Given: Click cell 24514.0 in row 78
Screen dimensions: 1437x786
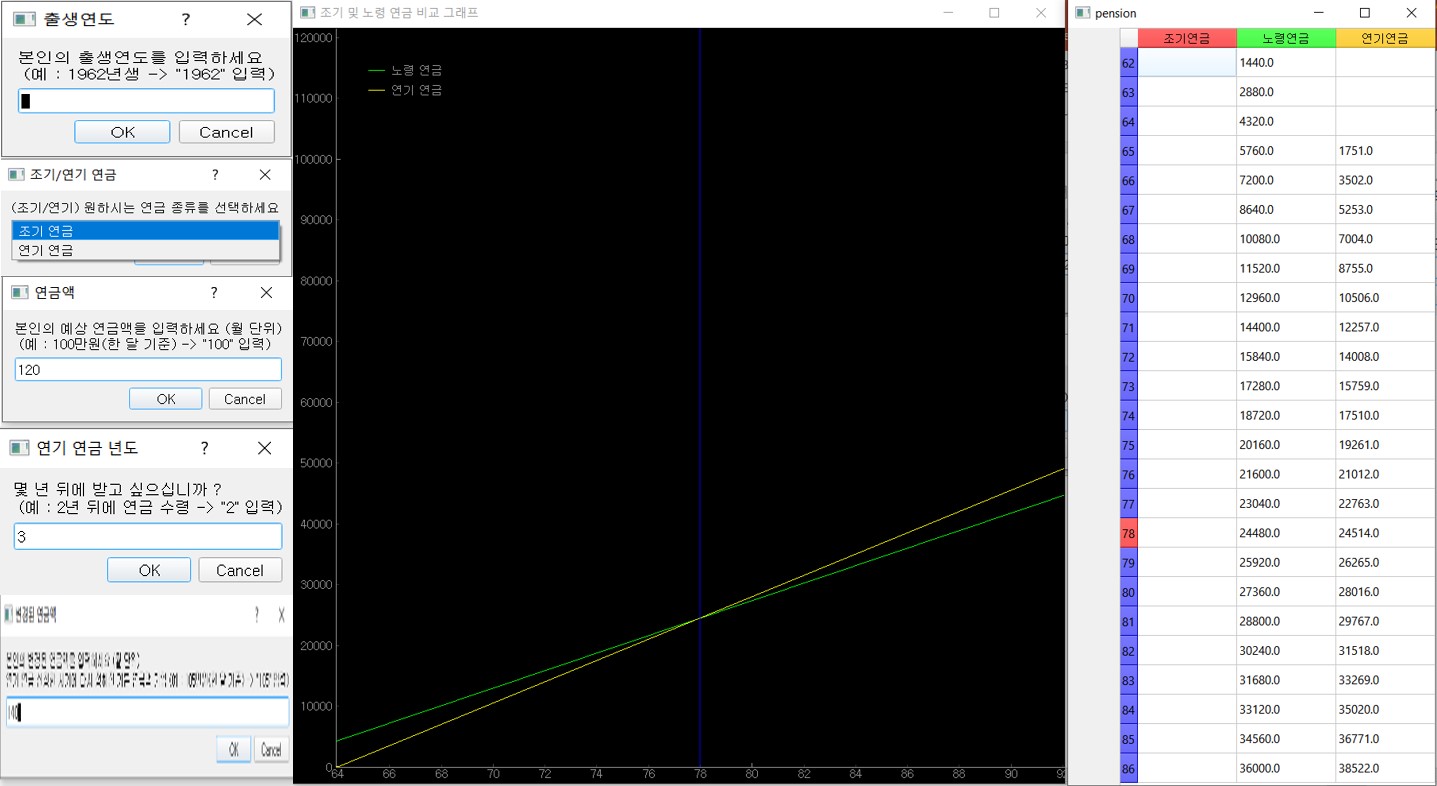Looking at the screenshot, I should [x=1385, y=533].
